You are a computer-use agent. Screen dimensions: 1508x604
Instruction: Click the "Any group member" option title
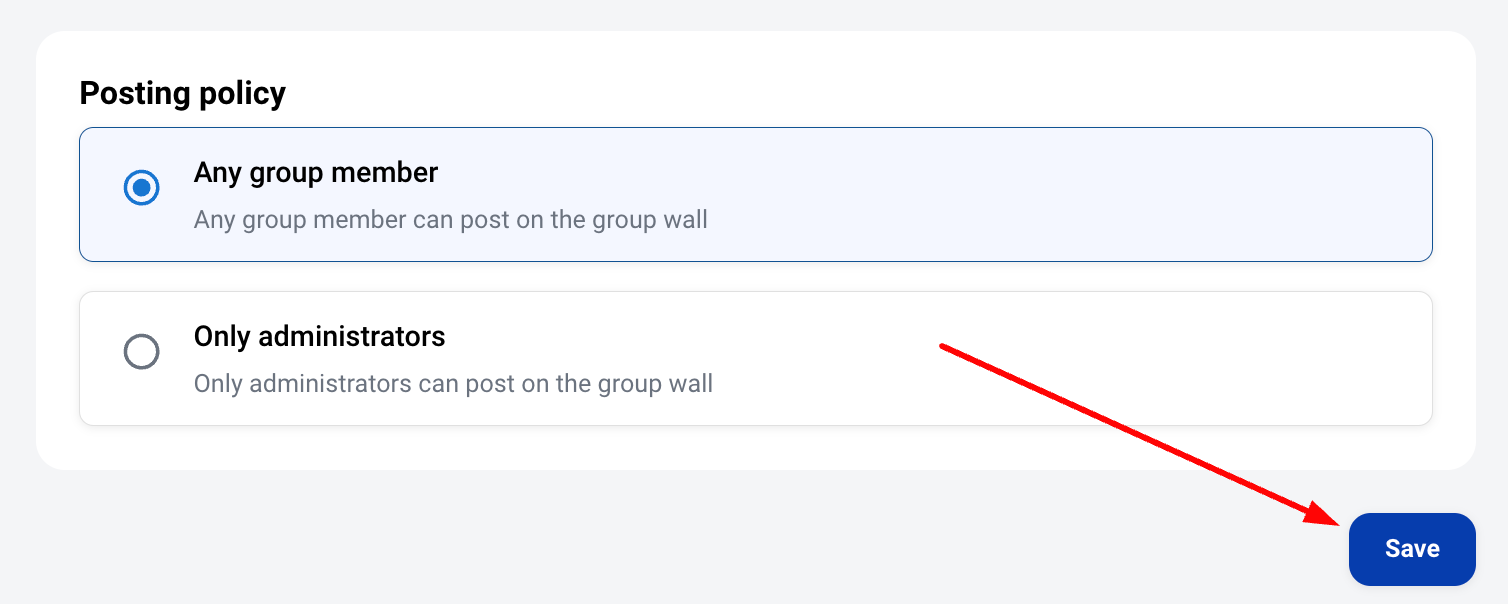click(x=316, y=173)
